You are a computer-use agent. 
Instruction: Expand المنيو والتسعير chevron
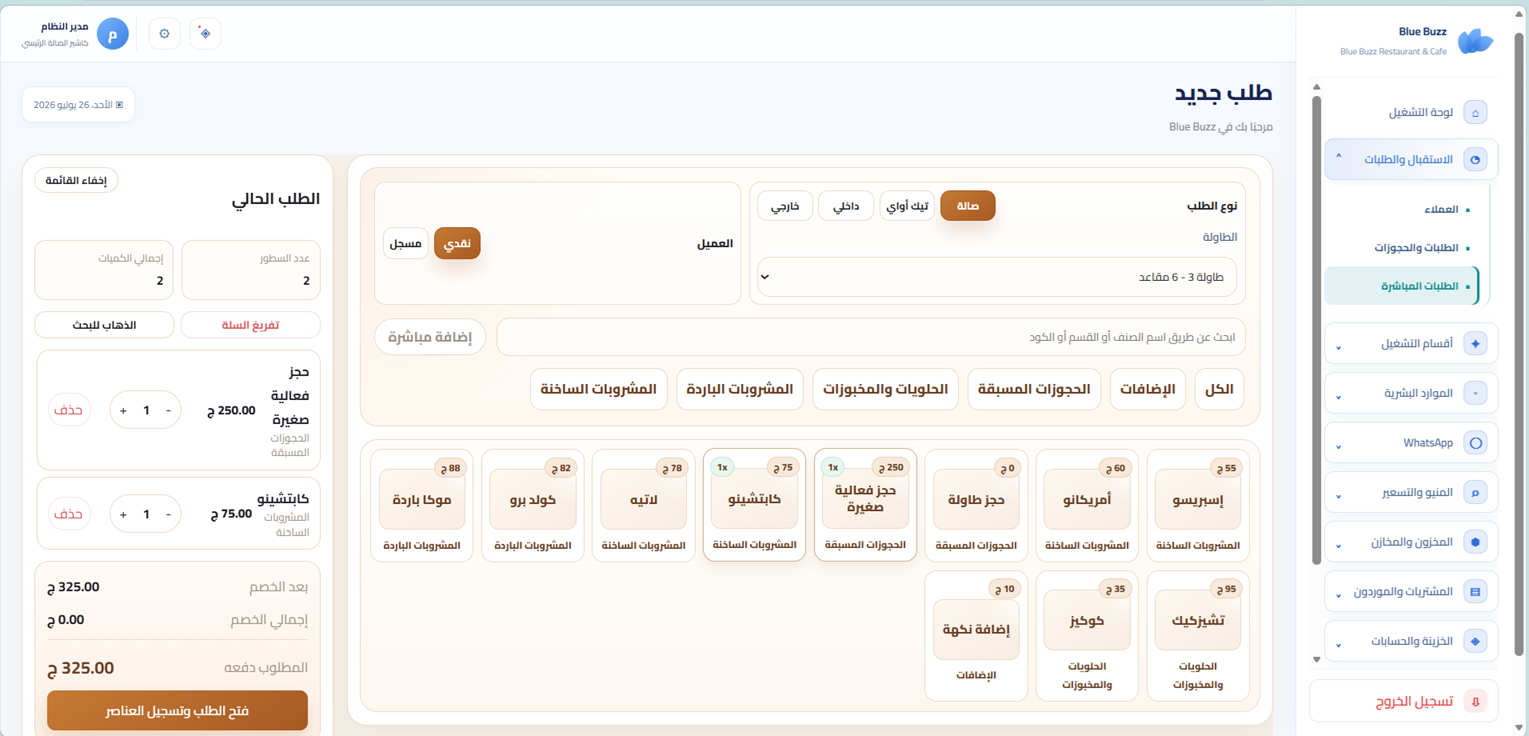pos(1339,496)
